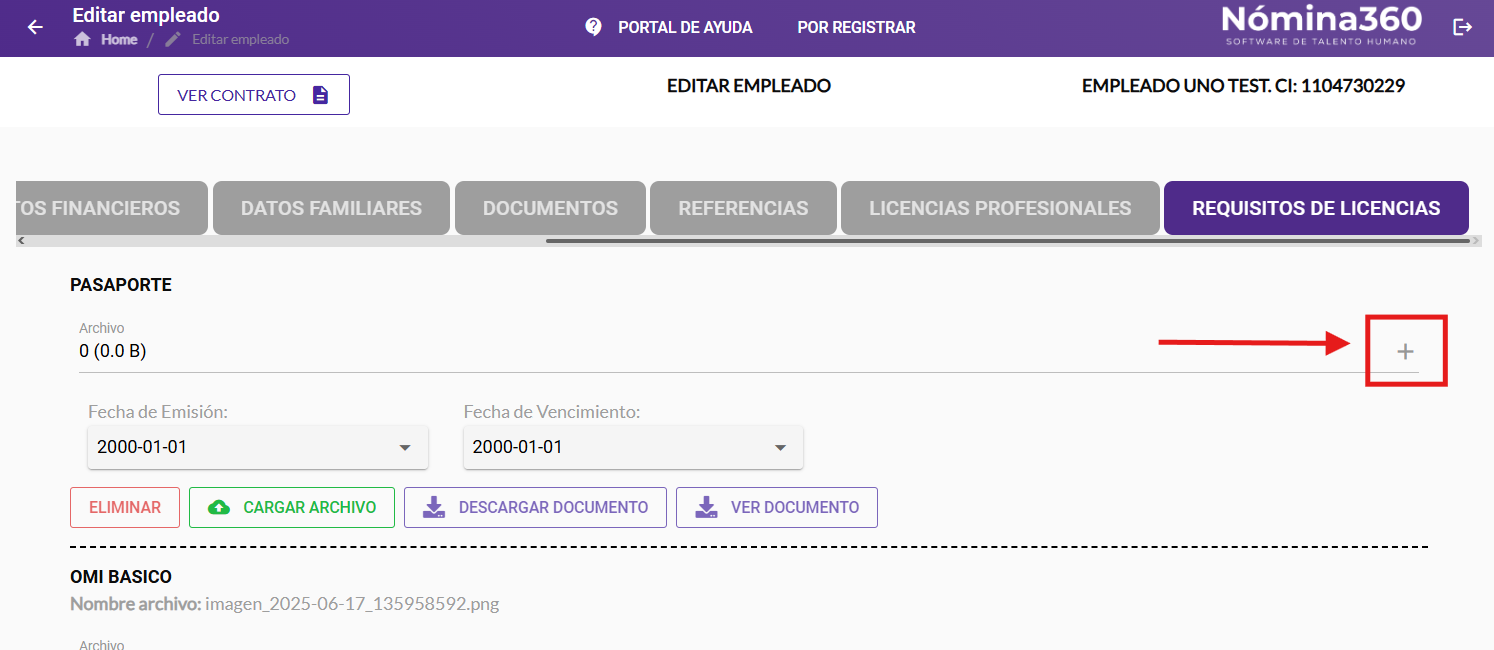The height and width of the screenshot is (650, 1494).
Task: Select the Requisitos de Licencias tab
Action: pyautogui.click(x=1316, y=208)
